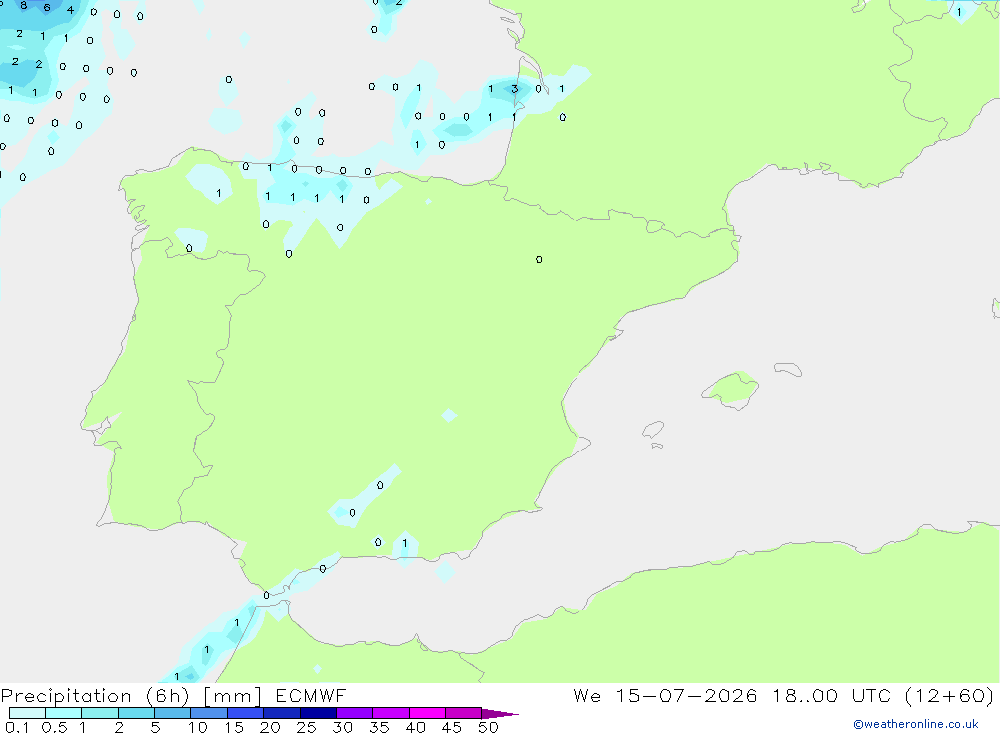Click the Mallorca island on the map

tap(731, 389)
